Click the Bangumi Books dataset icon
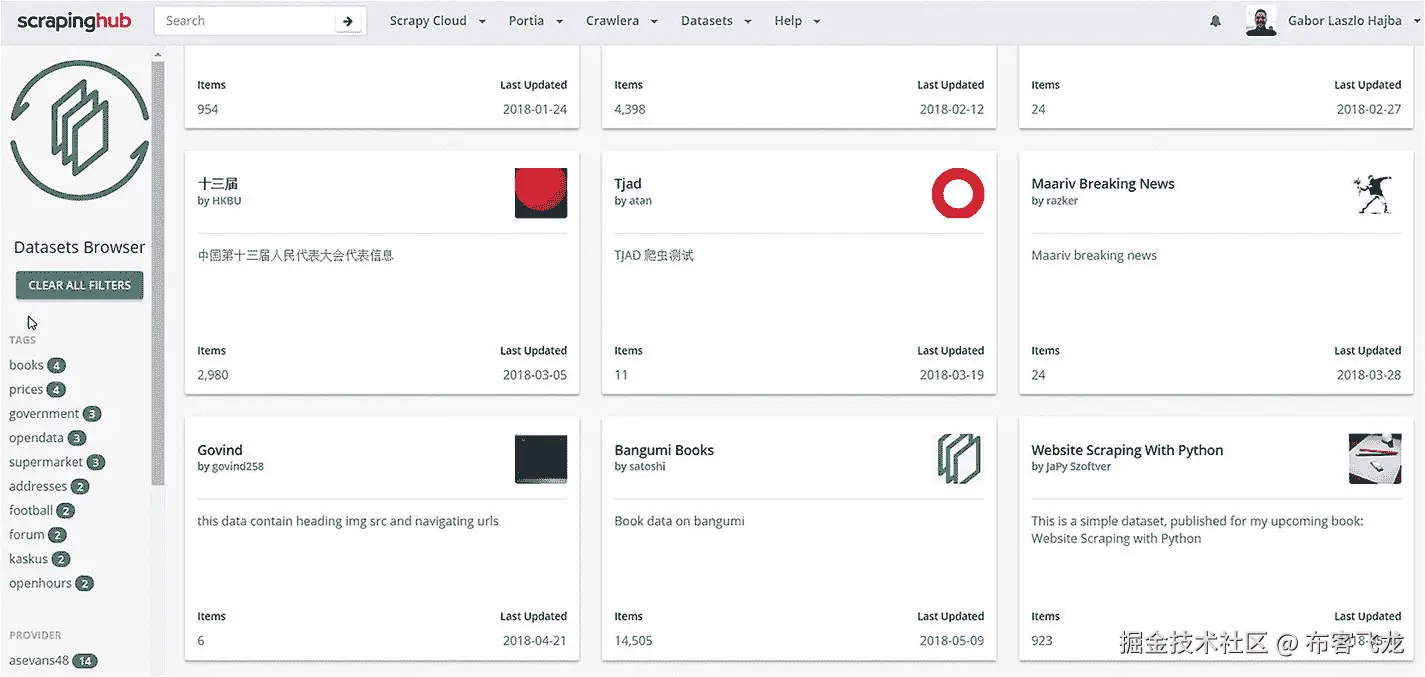This screenshot has height=677, width=1425. [x=958, y=459]
